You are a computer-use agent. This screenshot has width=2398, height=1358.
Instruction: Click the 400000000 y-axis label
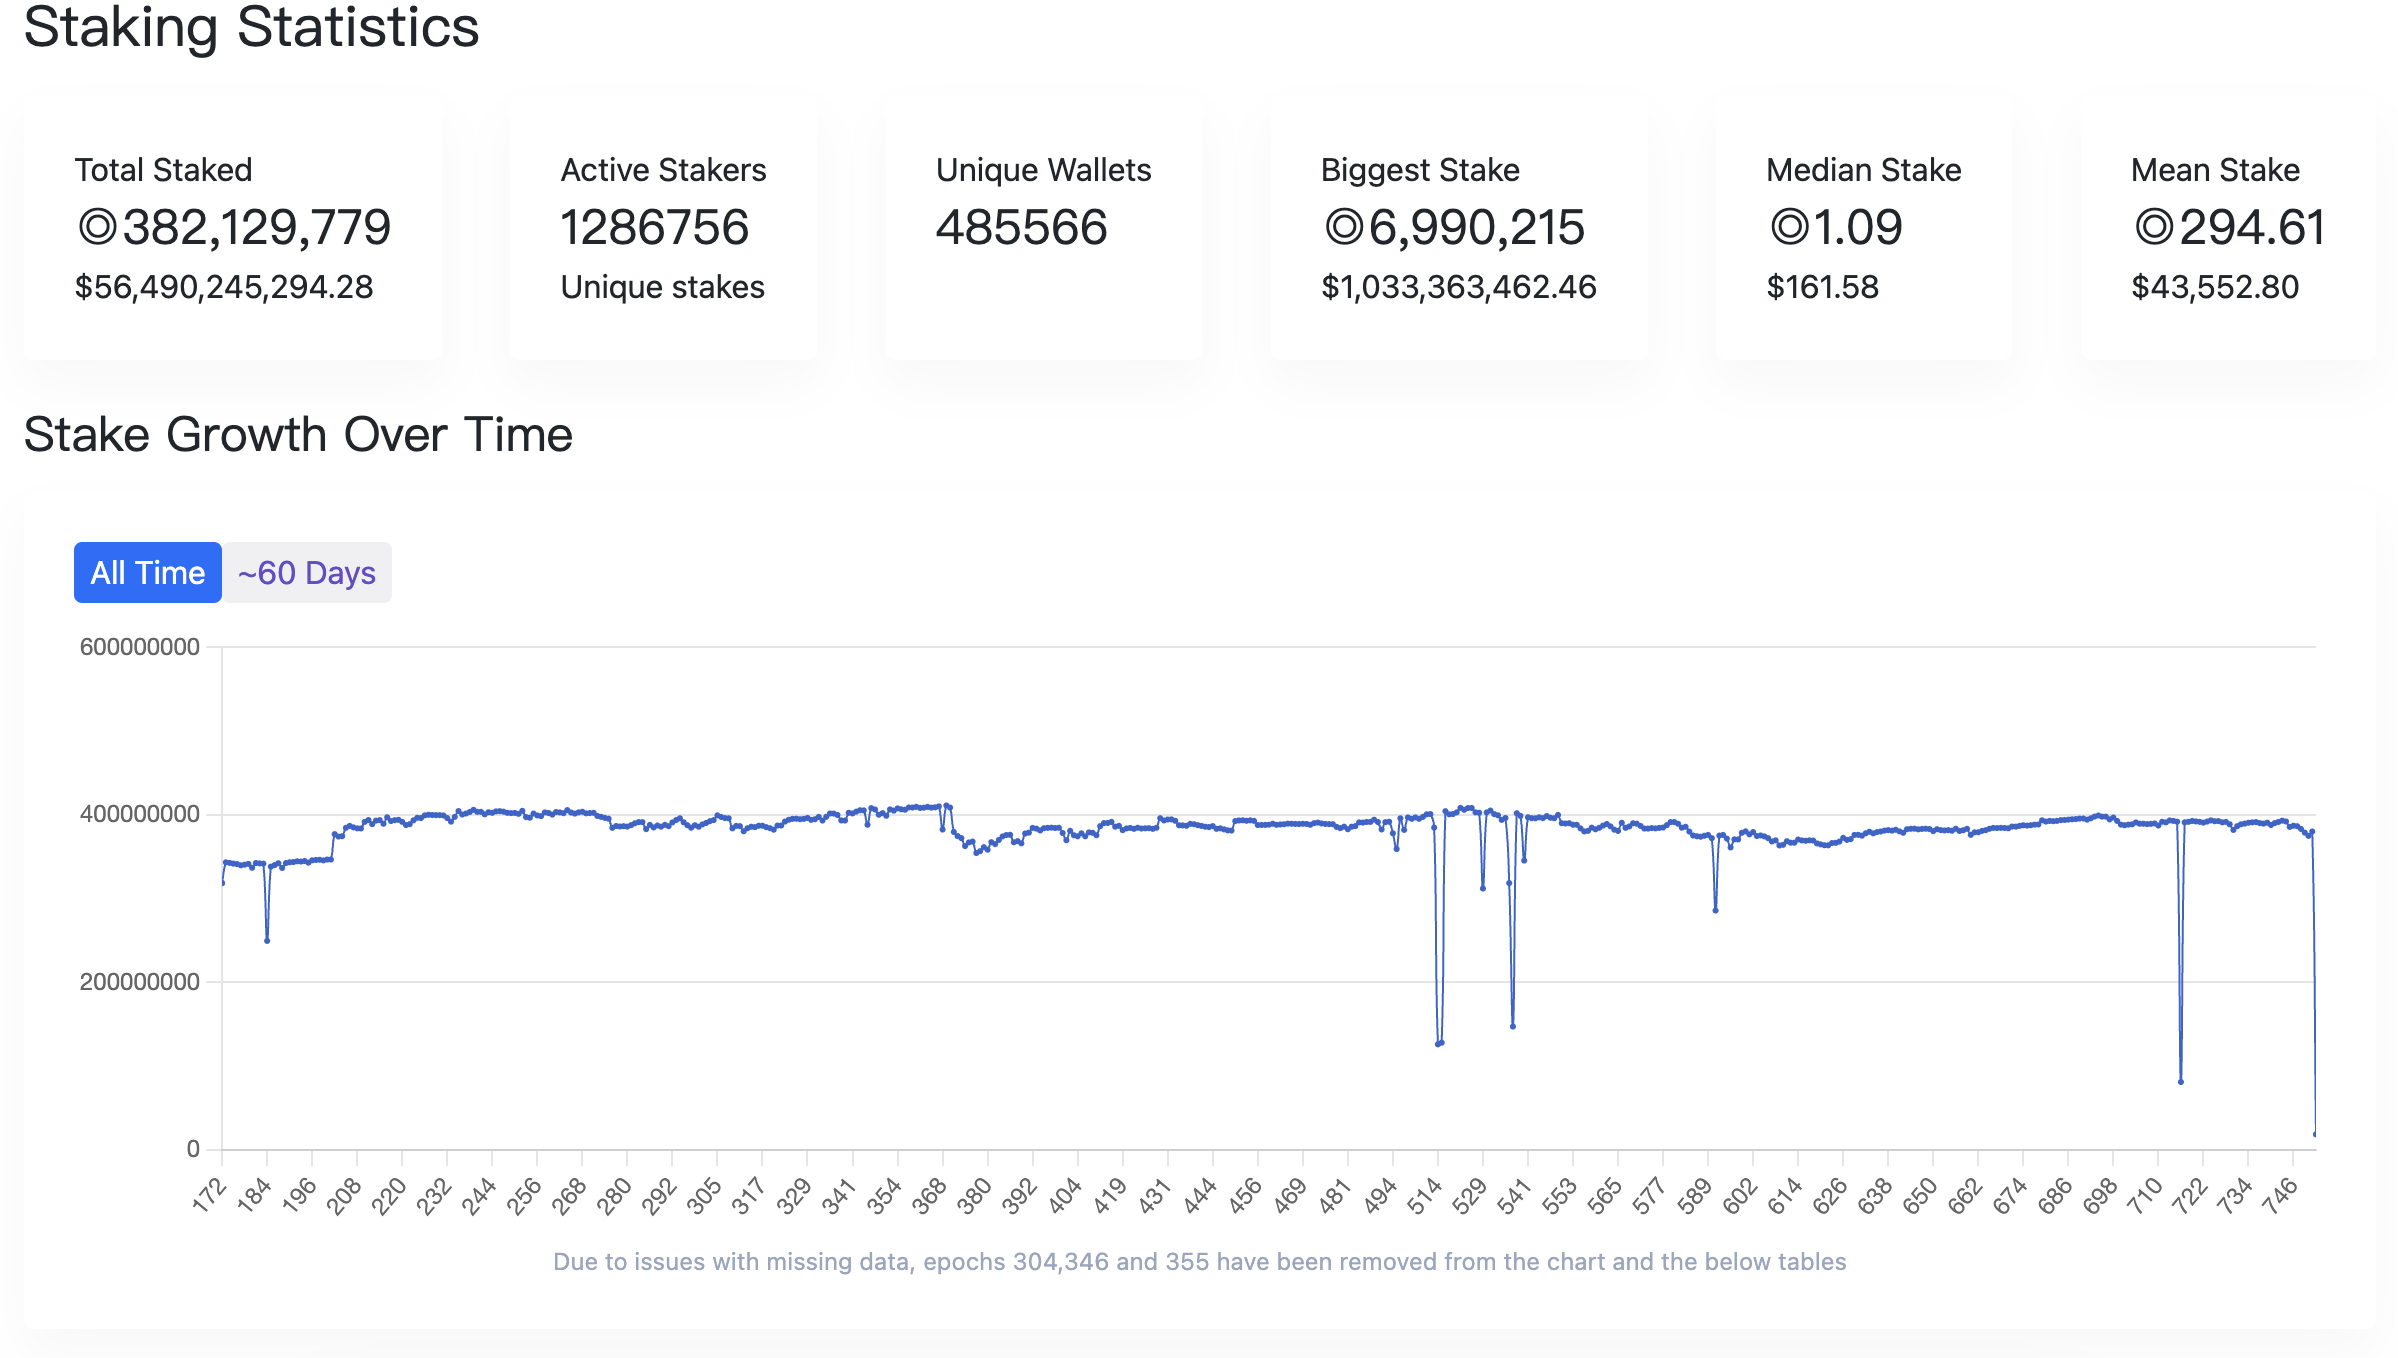click(x=140, y=814)
